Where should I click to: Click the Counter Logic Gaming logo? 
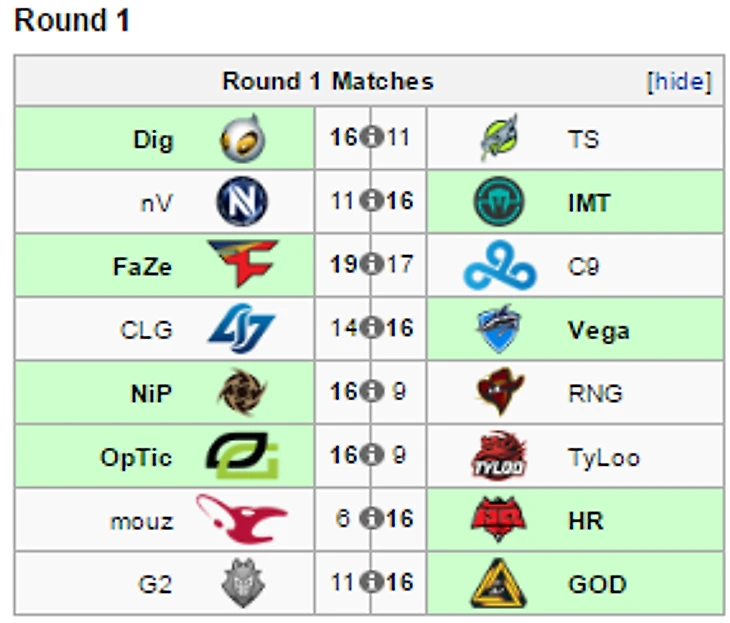[x=242, y=329]
